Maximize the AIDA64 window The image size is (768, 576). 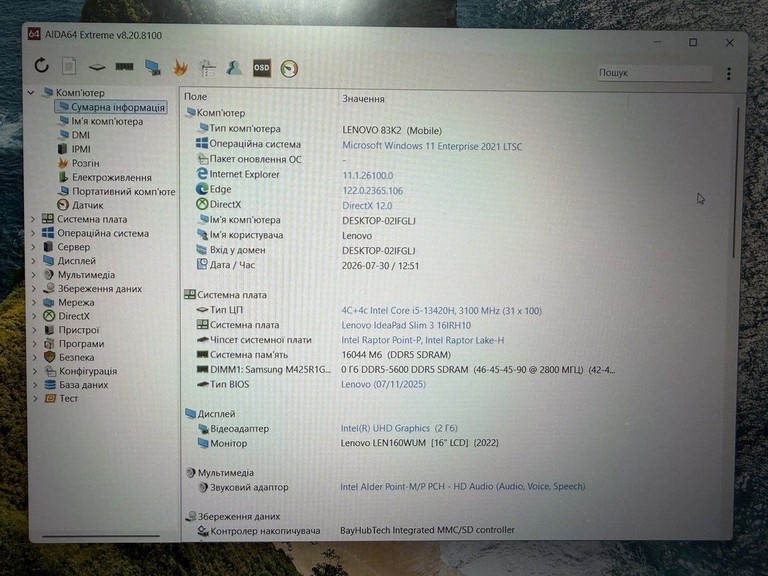(x=693, y=43)
